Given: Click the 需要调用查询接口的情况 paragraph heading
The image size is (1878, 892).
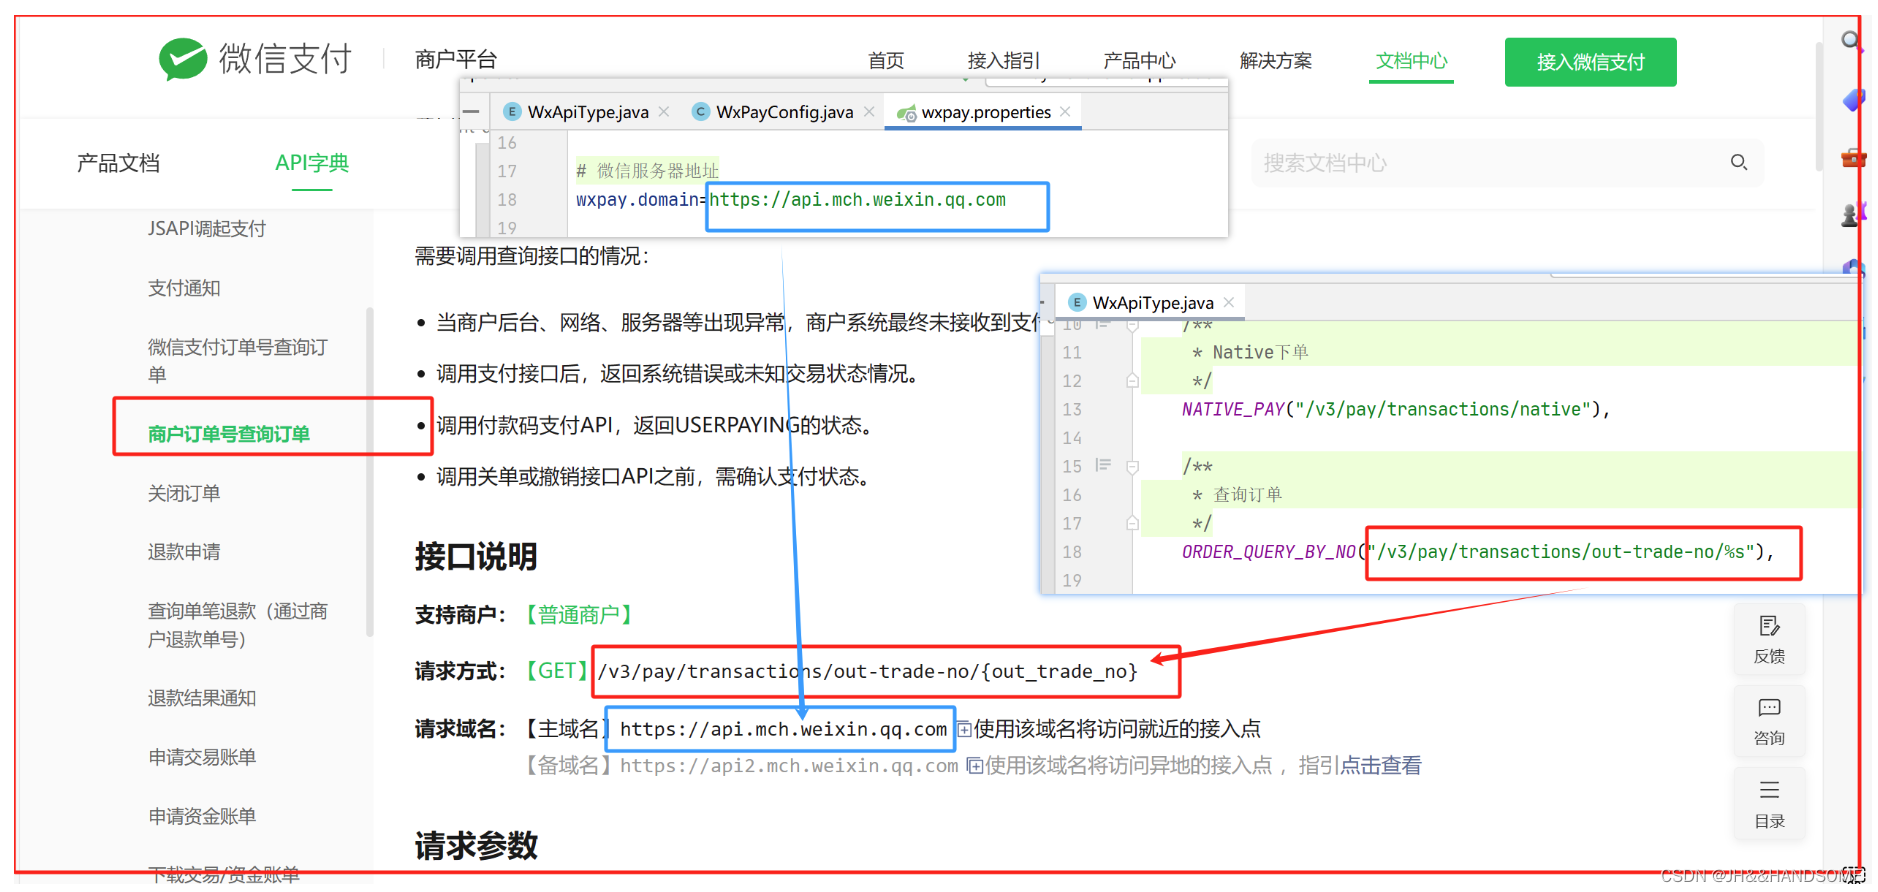Looking at the screenshot, I should [x=532, y=256].
